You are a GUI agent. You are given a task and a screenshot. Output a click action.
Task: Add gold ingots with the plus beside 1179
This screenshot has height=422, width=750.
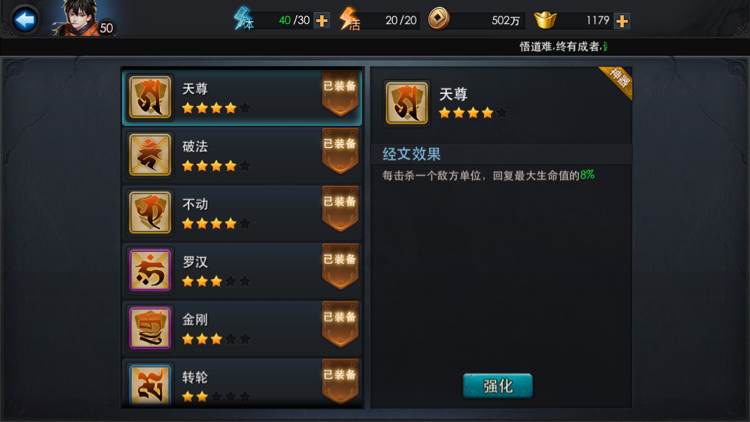click(622, 21)
